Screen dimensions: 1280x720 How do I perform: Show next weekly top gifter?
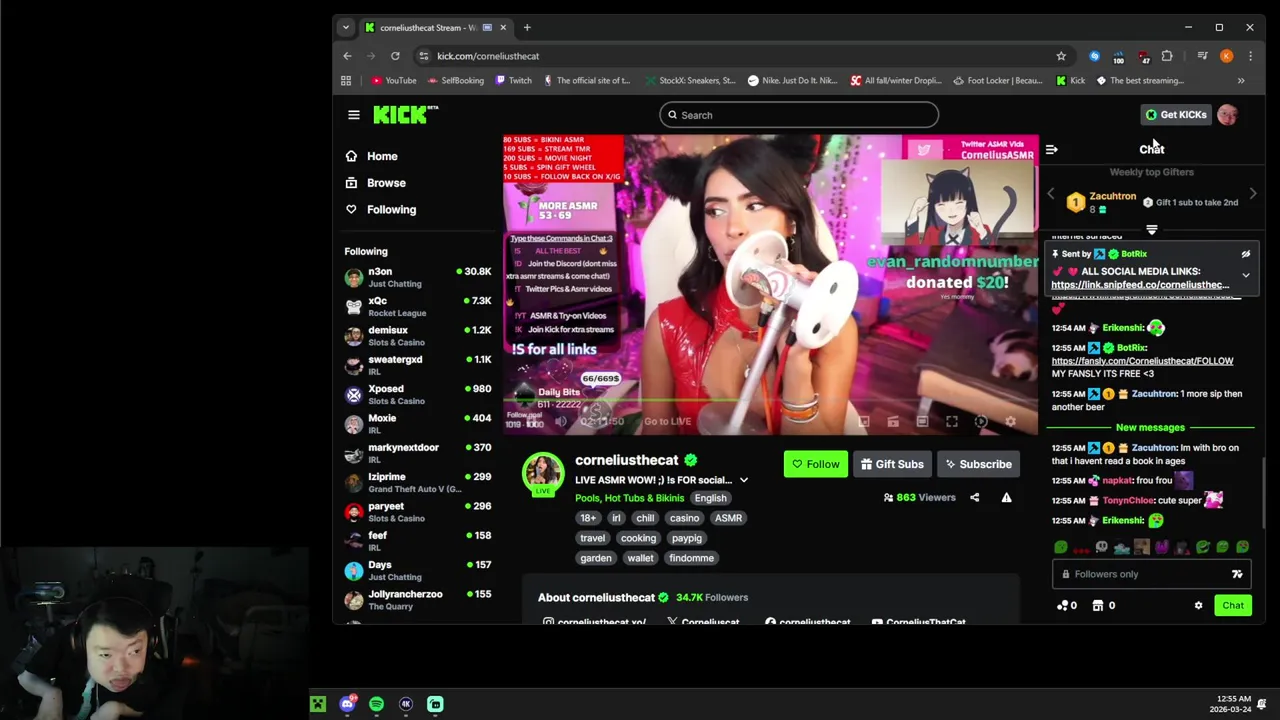(x=1253, y=194)
